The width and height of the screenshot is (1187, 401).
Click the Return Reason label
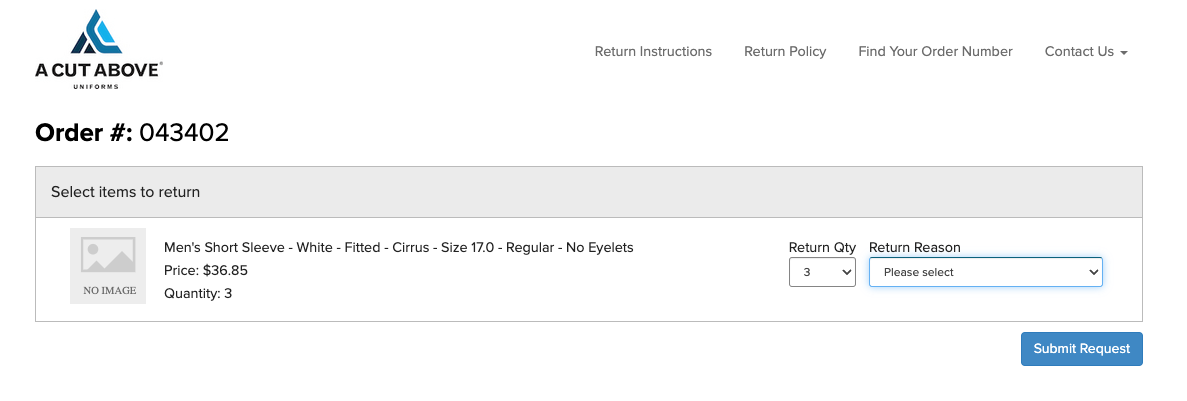[914, 247]
